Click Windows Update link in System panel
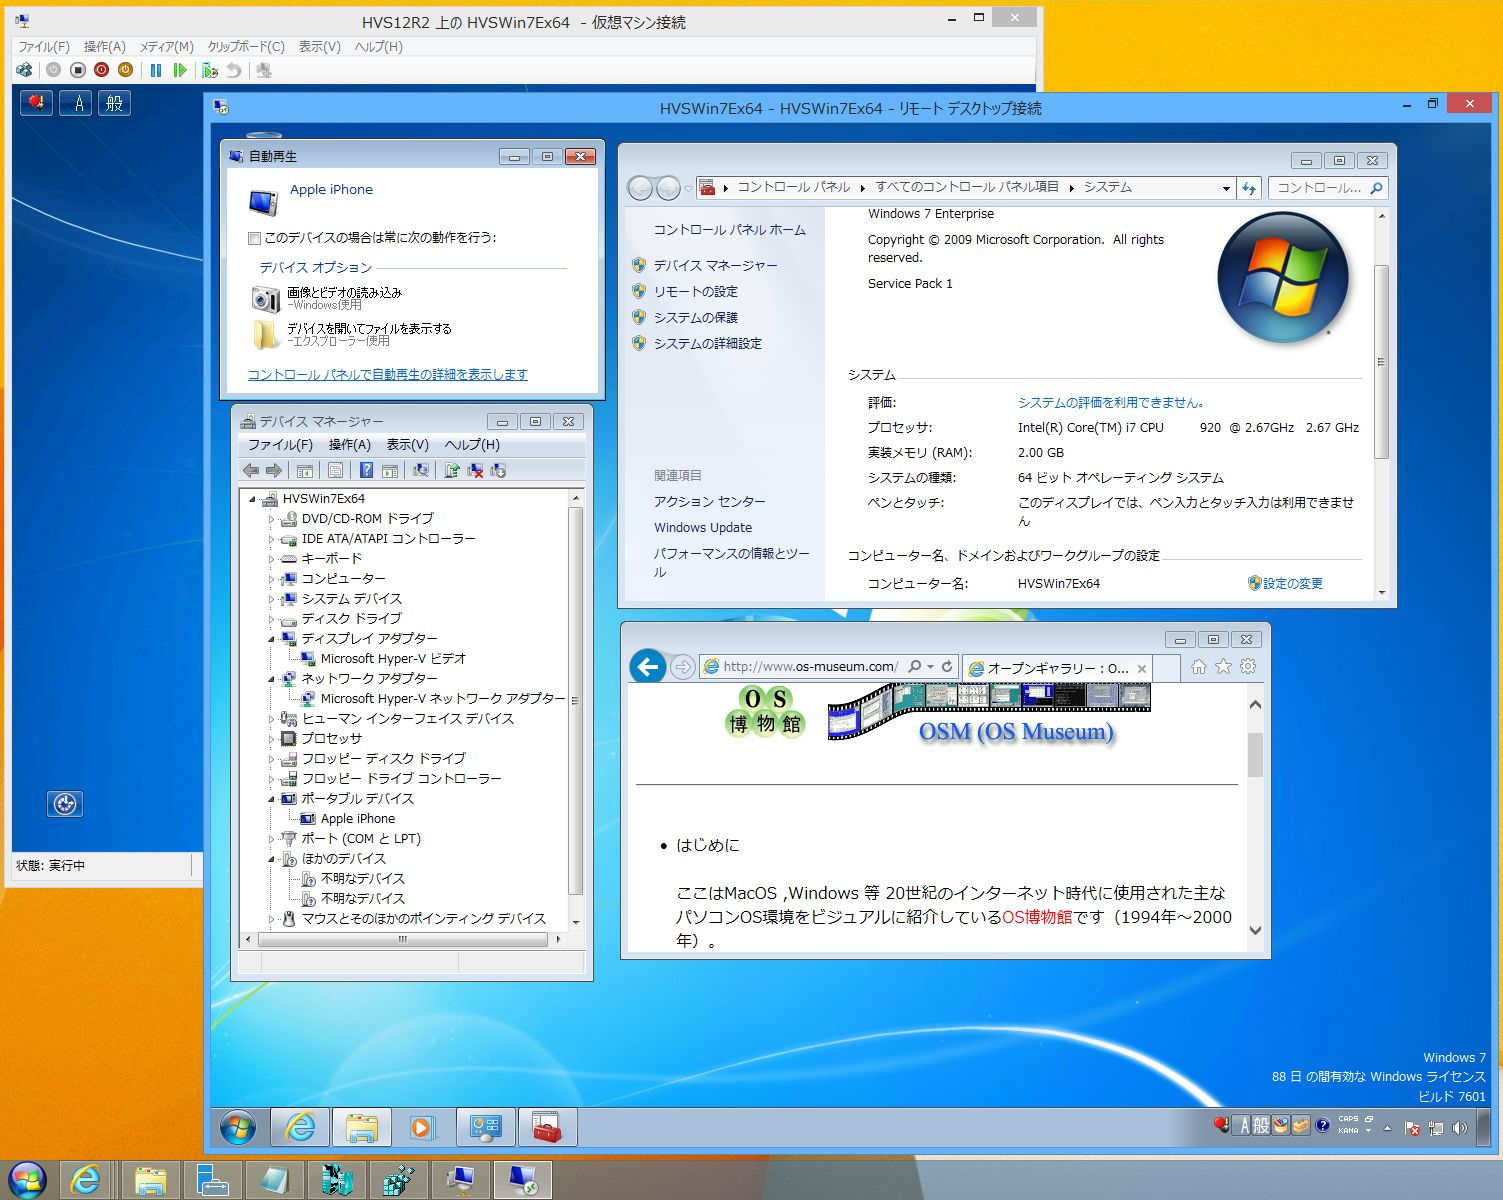This screenshot has width=1503, height=1200. [703, 528]
